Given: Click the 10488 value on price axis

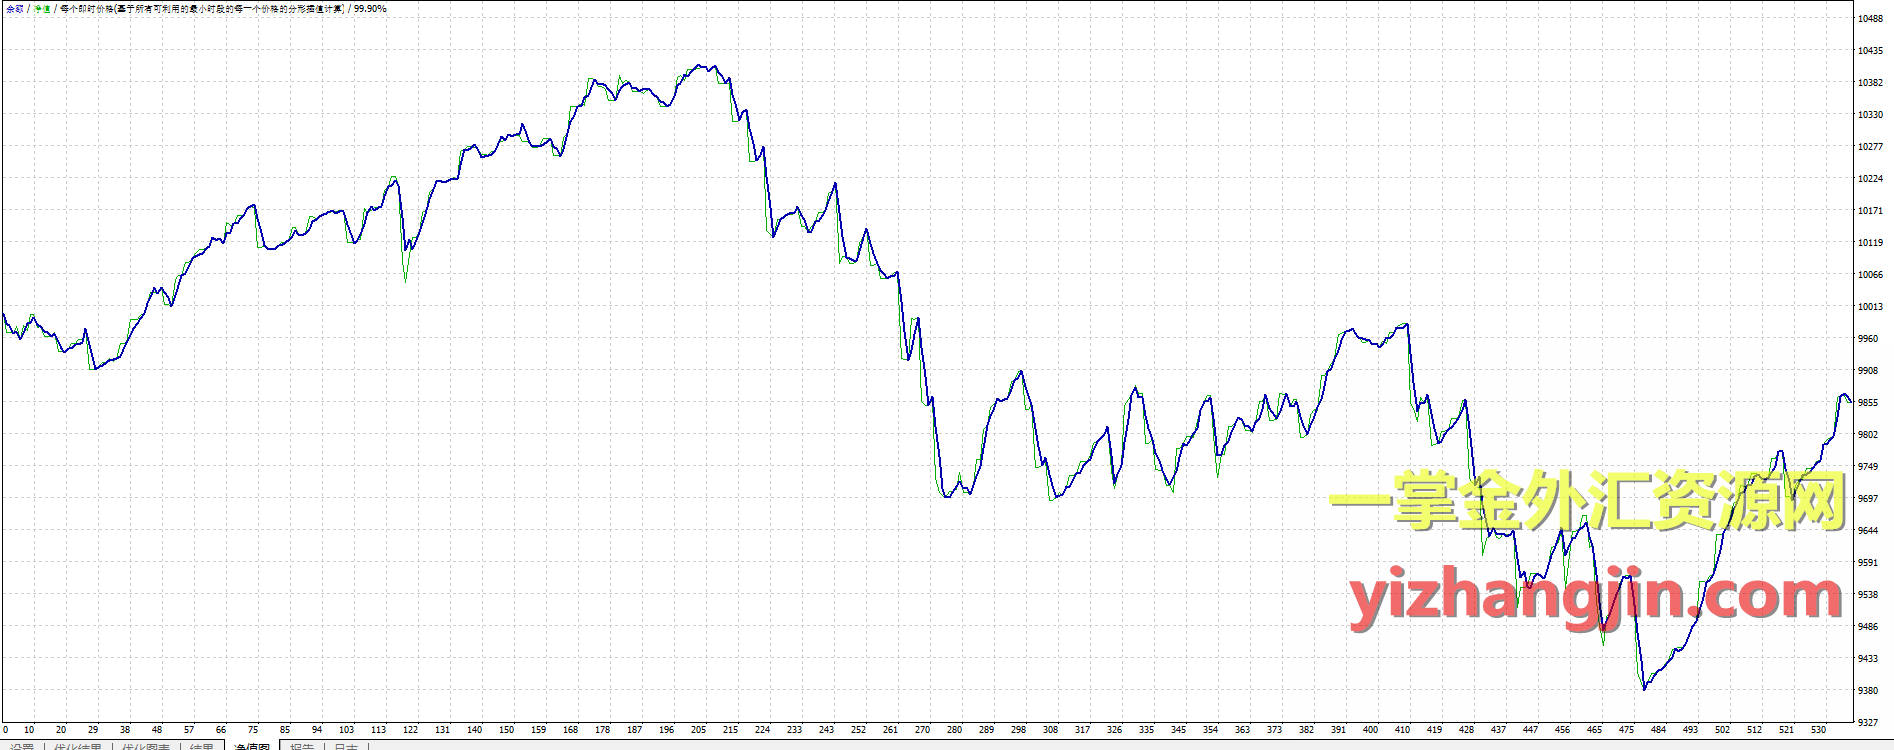Looking at the screenshot, I should click(1870, 19).
